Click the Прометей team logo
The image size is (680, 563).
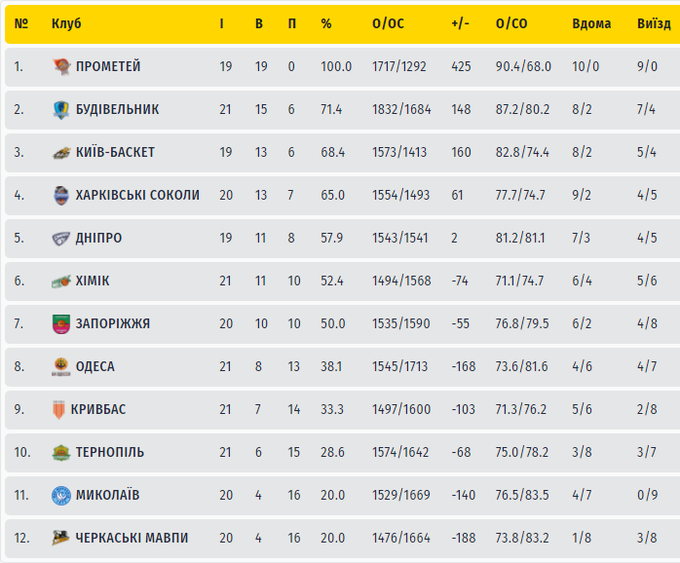62,67
